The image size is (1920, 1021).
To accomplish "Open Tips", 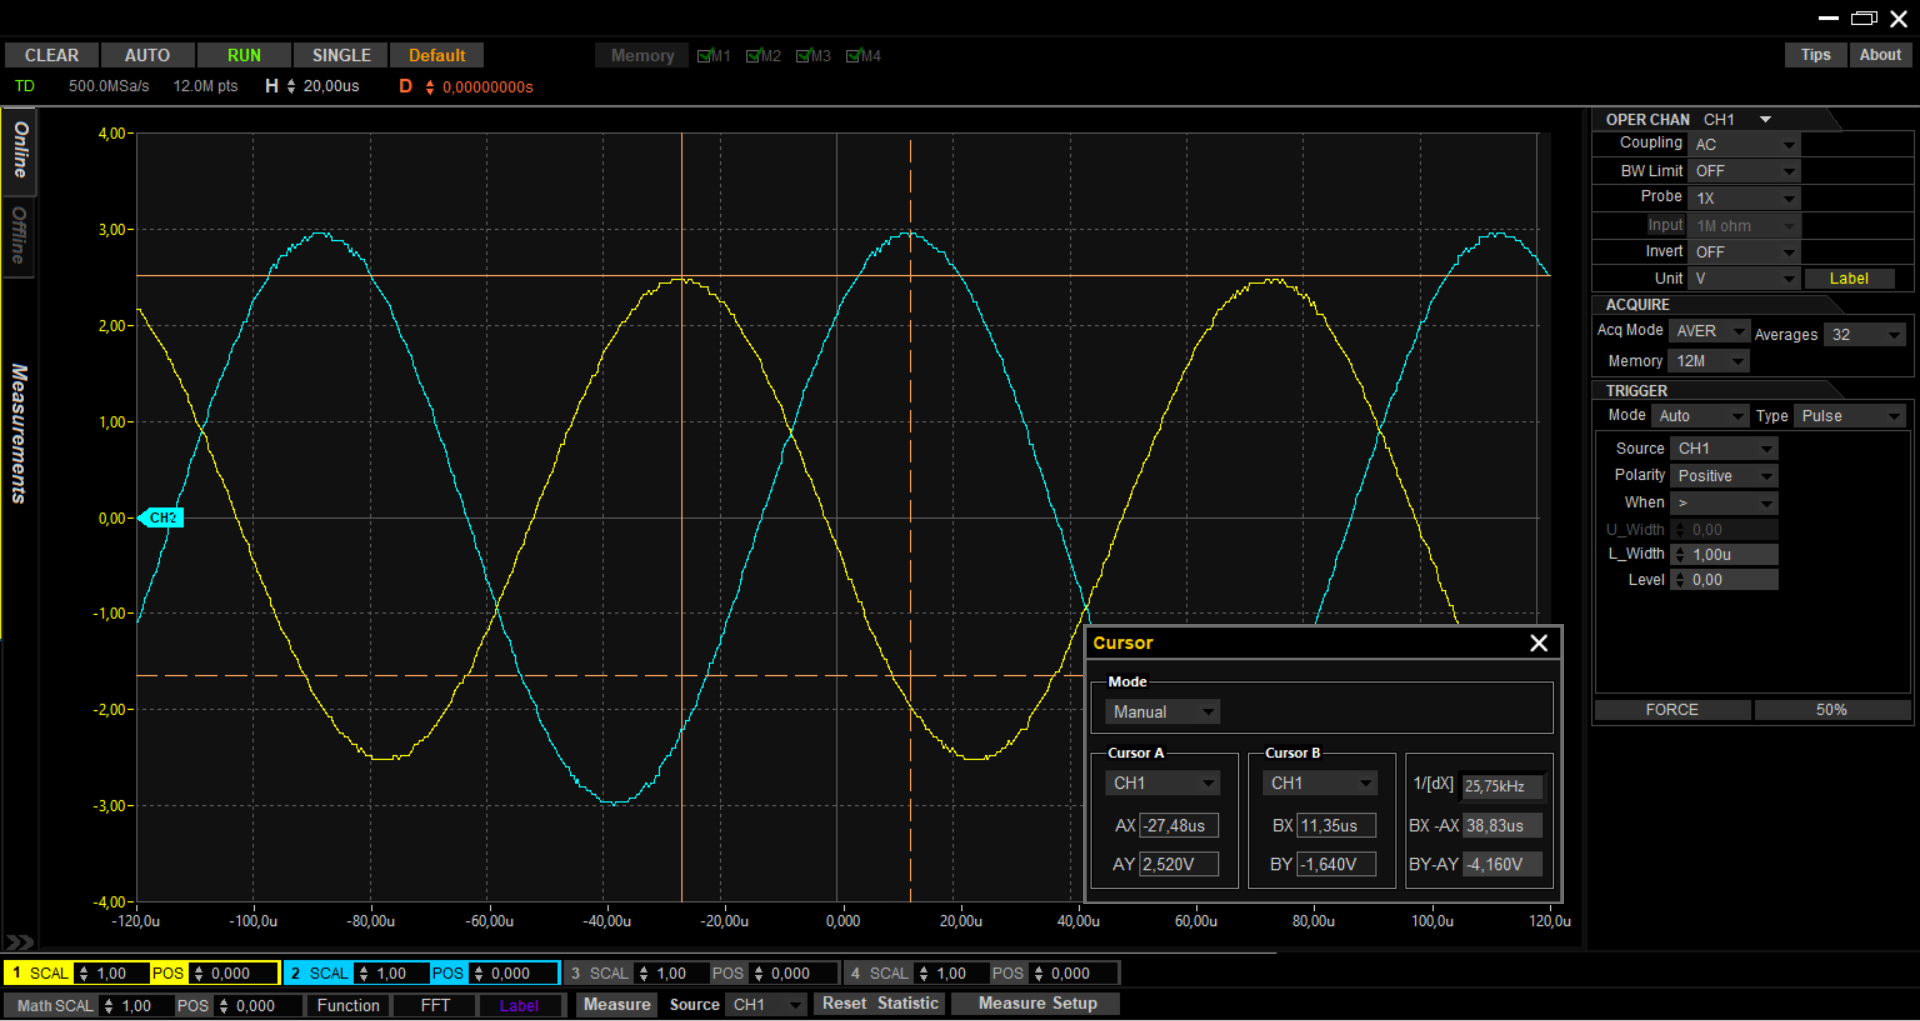I will click(1815, 55).
